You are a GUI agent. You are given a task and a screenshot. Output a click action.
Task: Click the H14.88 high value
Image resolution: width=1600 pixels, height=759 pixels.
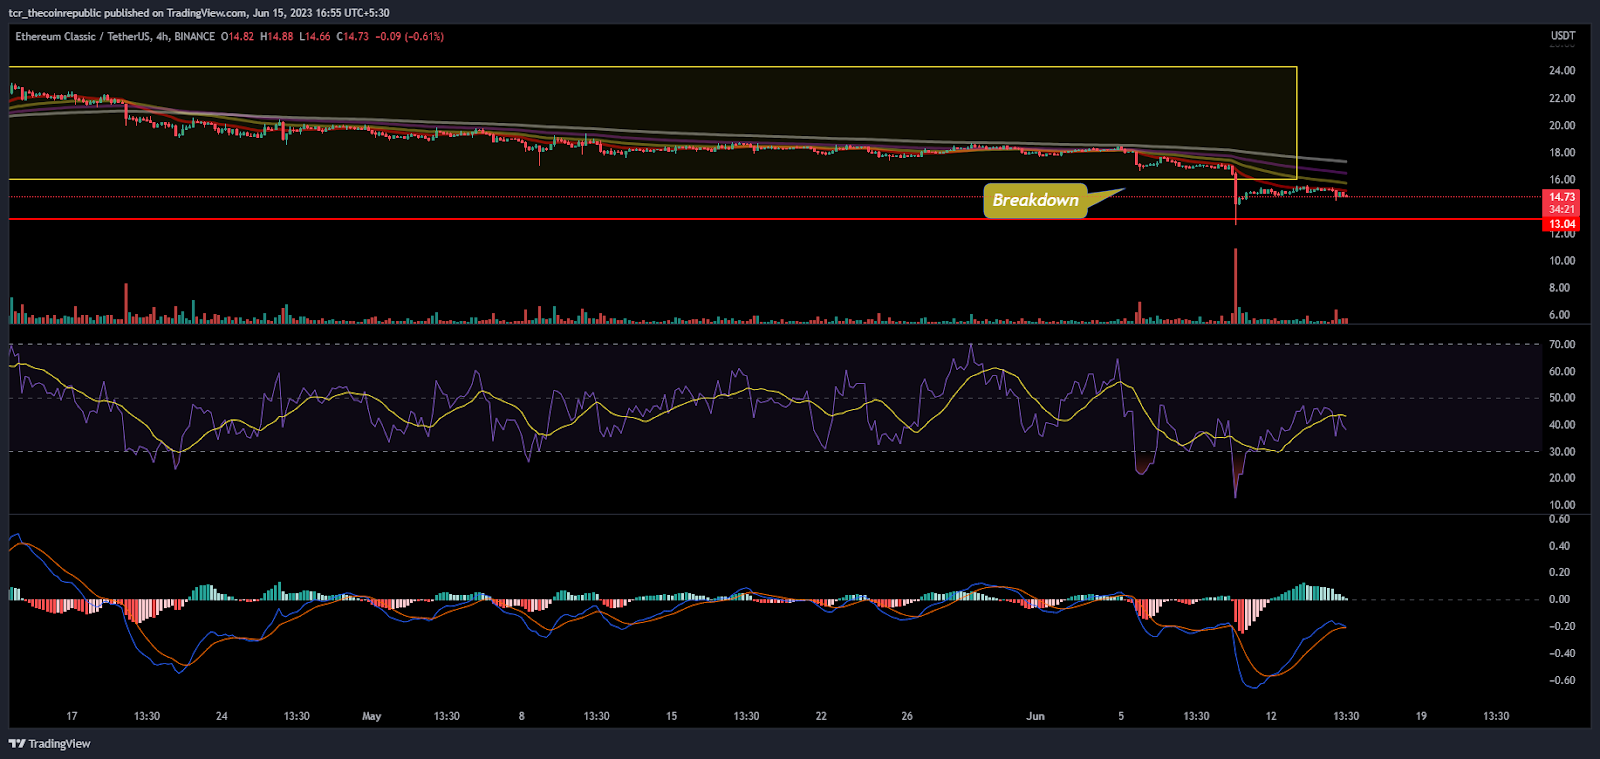277,36
